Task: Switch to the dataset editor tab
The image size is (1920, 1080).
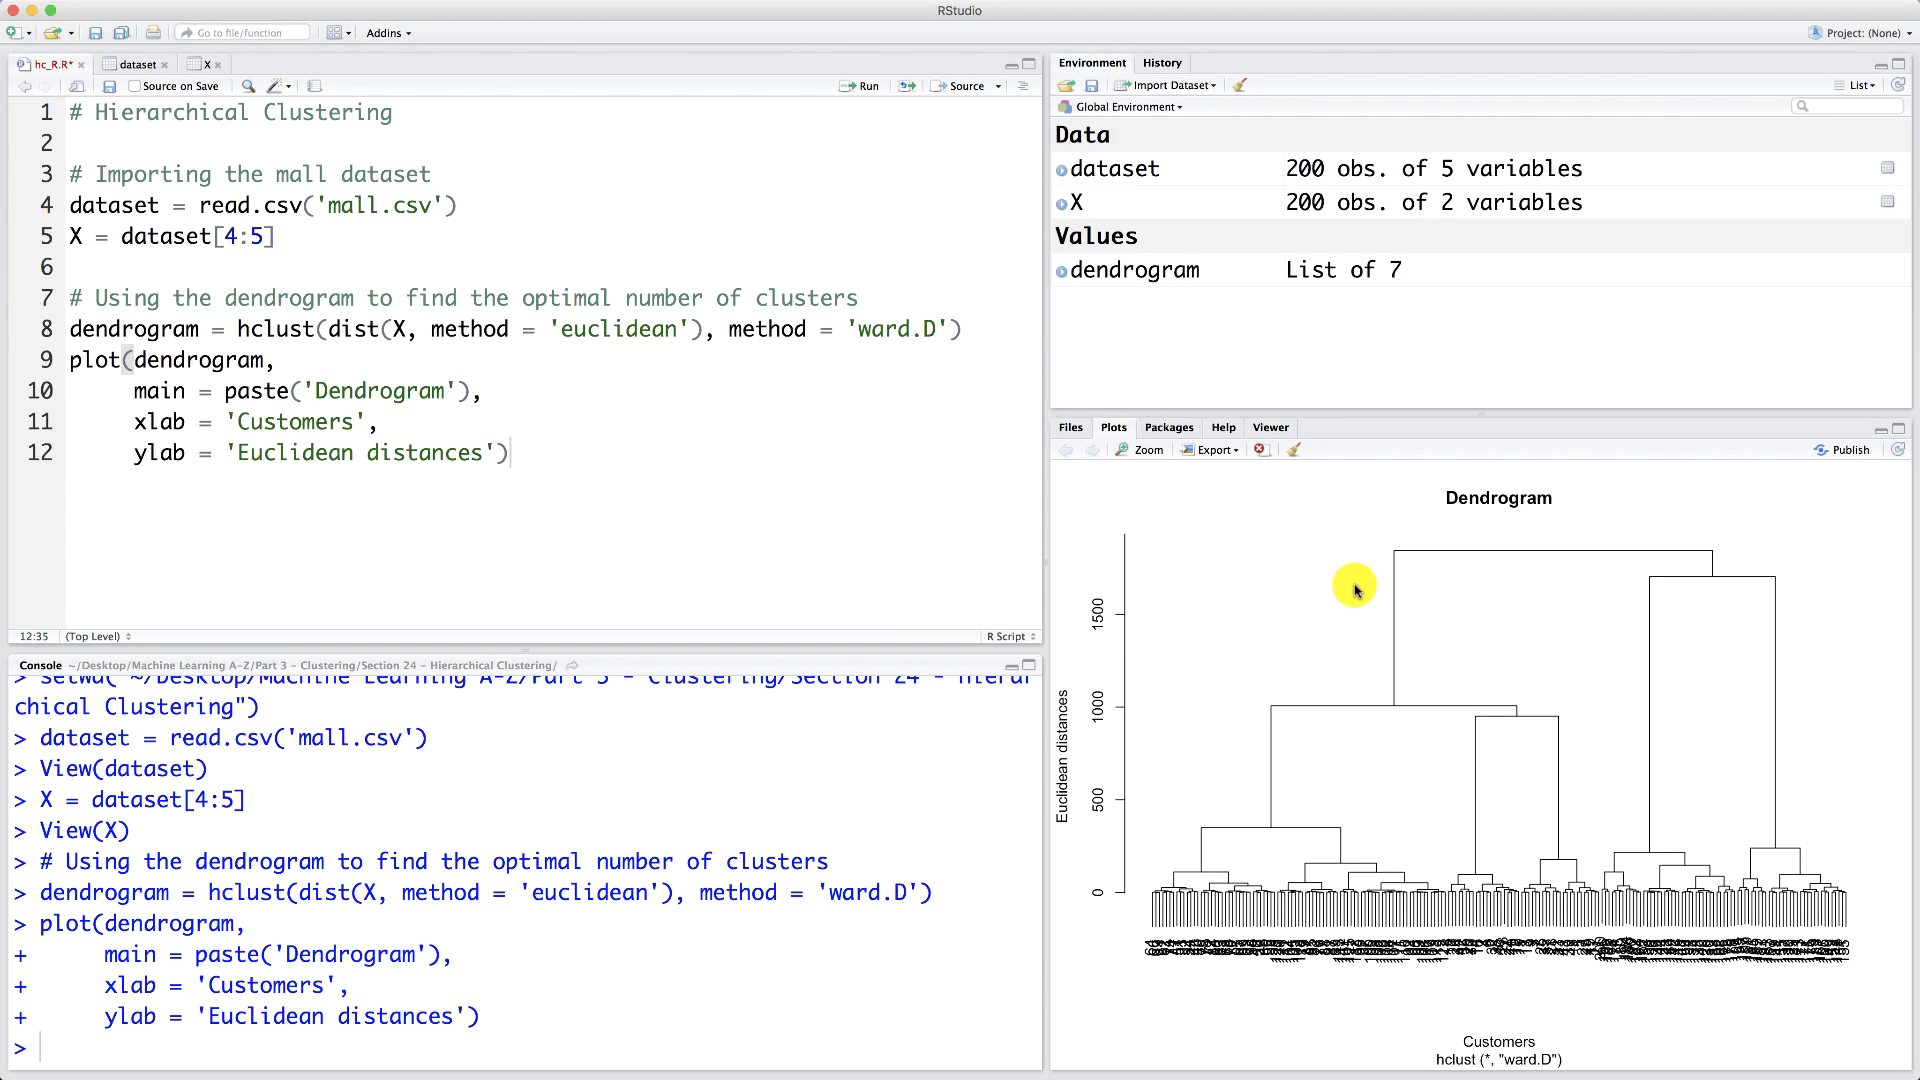Action: tap(137, 64)
